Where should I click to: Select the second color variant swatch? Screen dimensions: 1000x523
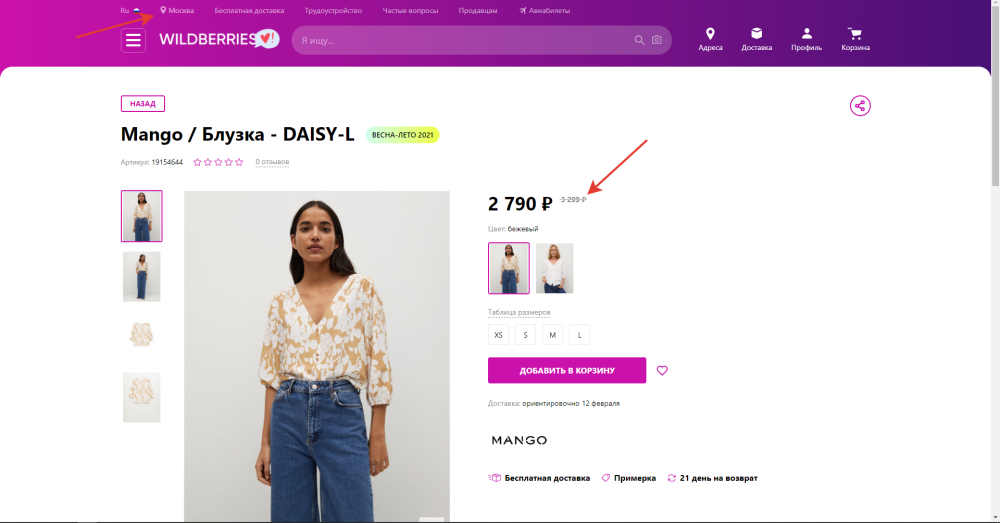pyautogui.click(x=555, y=268)
